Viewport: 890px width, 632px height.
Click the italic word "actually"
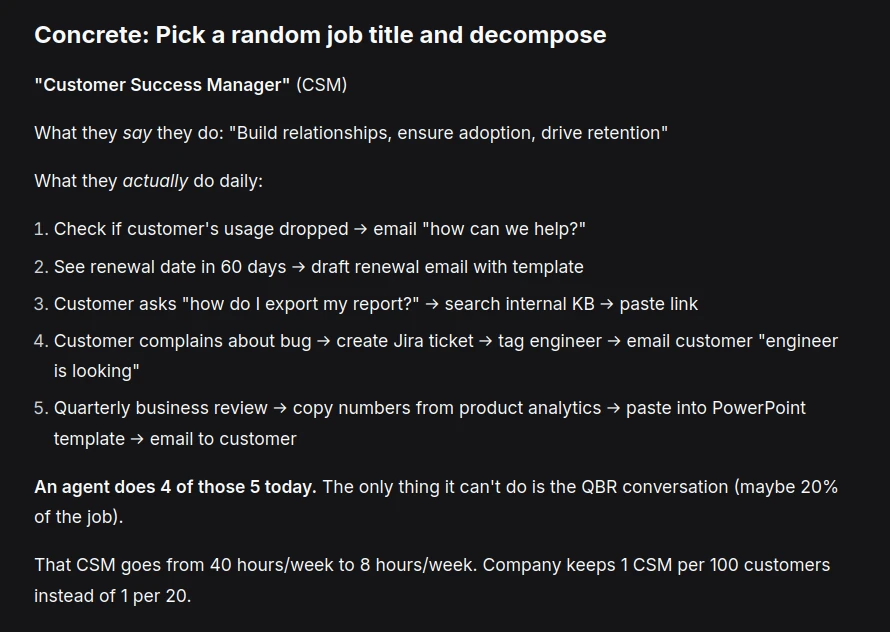pos(155,181)
